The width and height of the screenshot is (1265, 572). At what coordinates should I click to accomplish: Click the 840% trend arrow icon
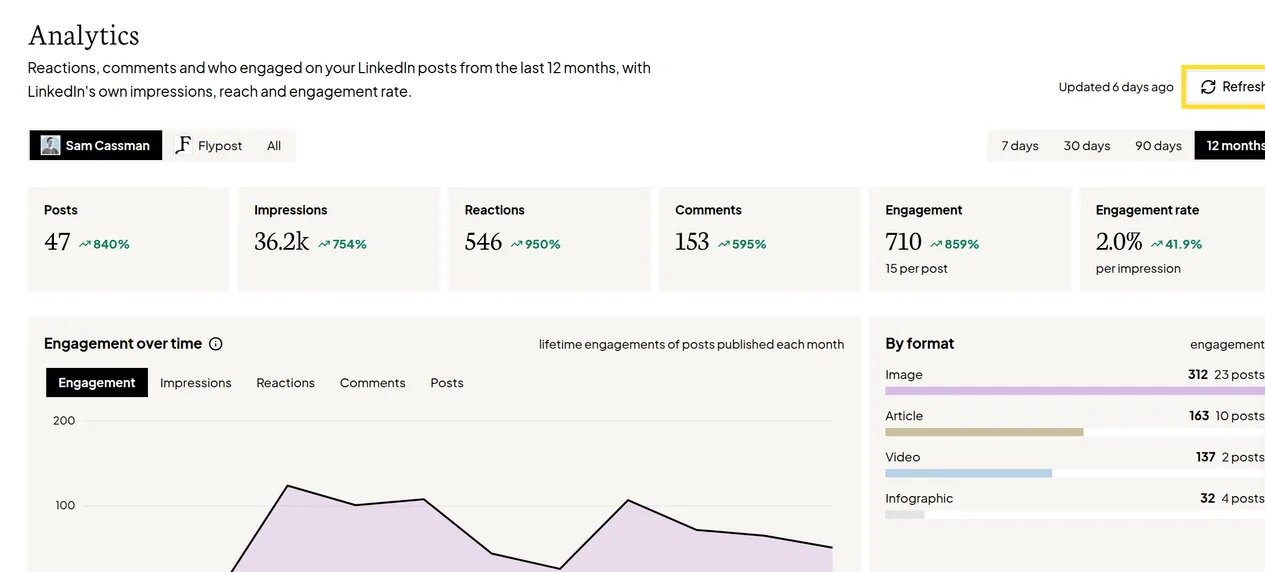click(85, 244)
